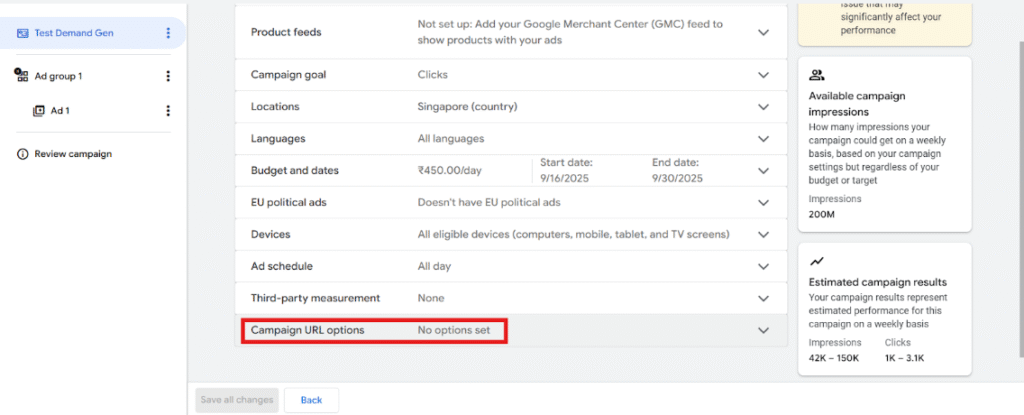Open Ad 1 three-dot options menu
1024x415 pixels.
pyautogui.click(x=168, y=111)
